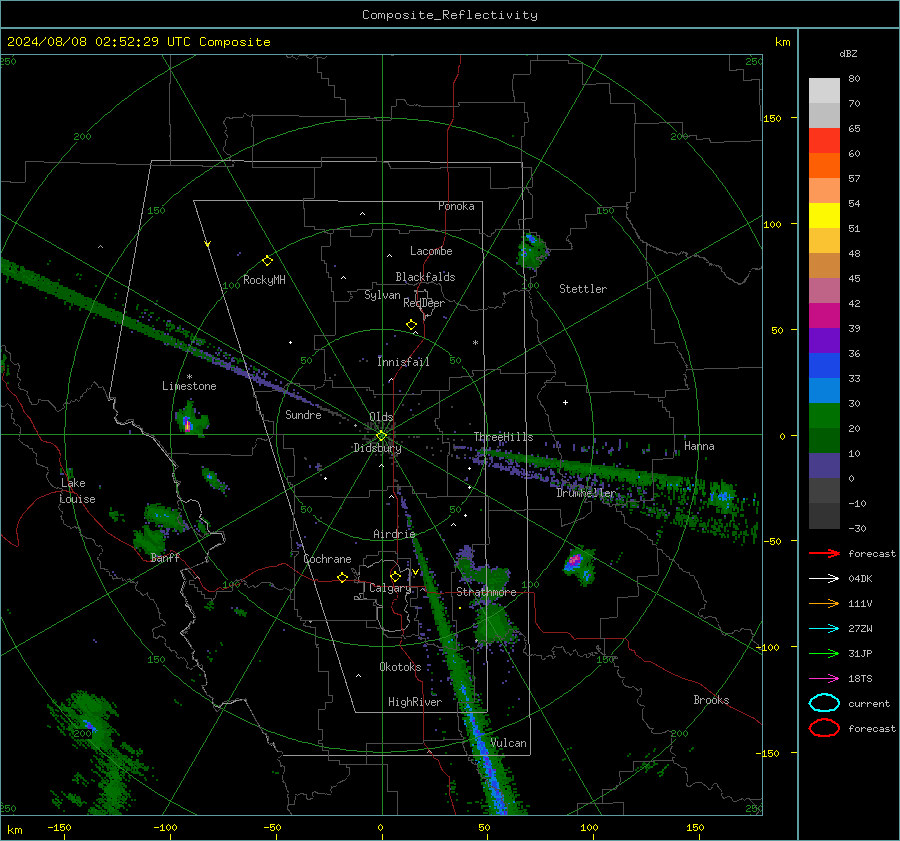Click the Drumheller city label
This screenshot has width=900, height=841.
coord(585,493)
